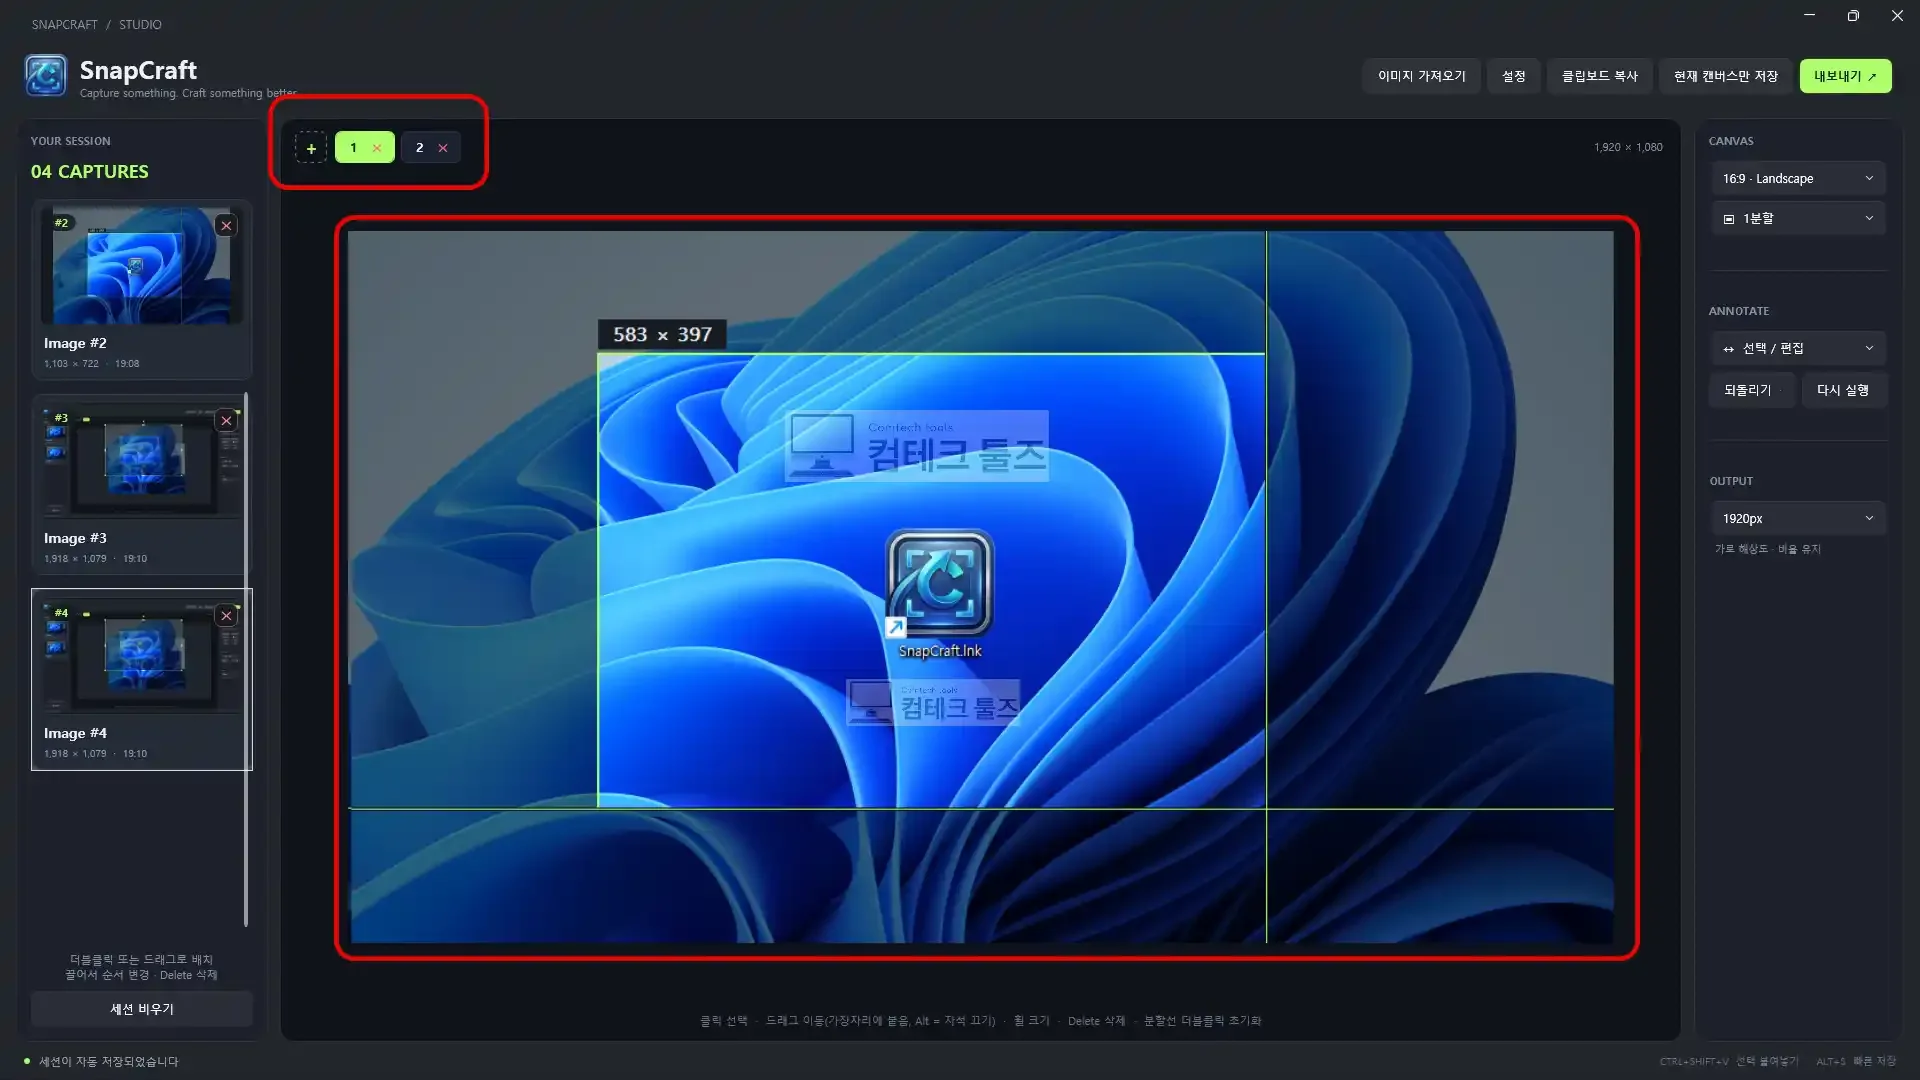Open the 1분할 layout dropdown
The image size is (1920, 1080).
[1798, 219]
